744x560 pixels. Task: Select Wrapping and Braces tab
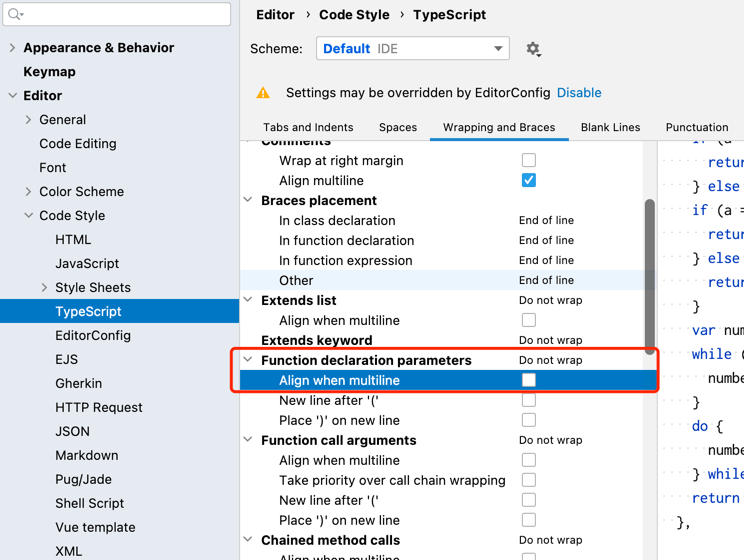pos(499,127)
